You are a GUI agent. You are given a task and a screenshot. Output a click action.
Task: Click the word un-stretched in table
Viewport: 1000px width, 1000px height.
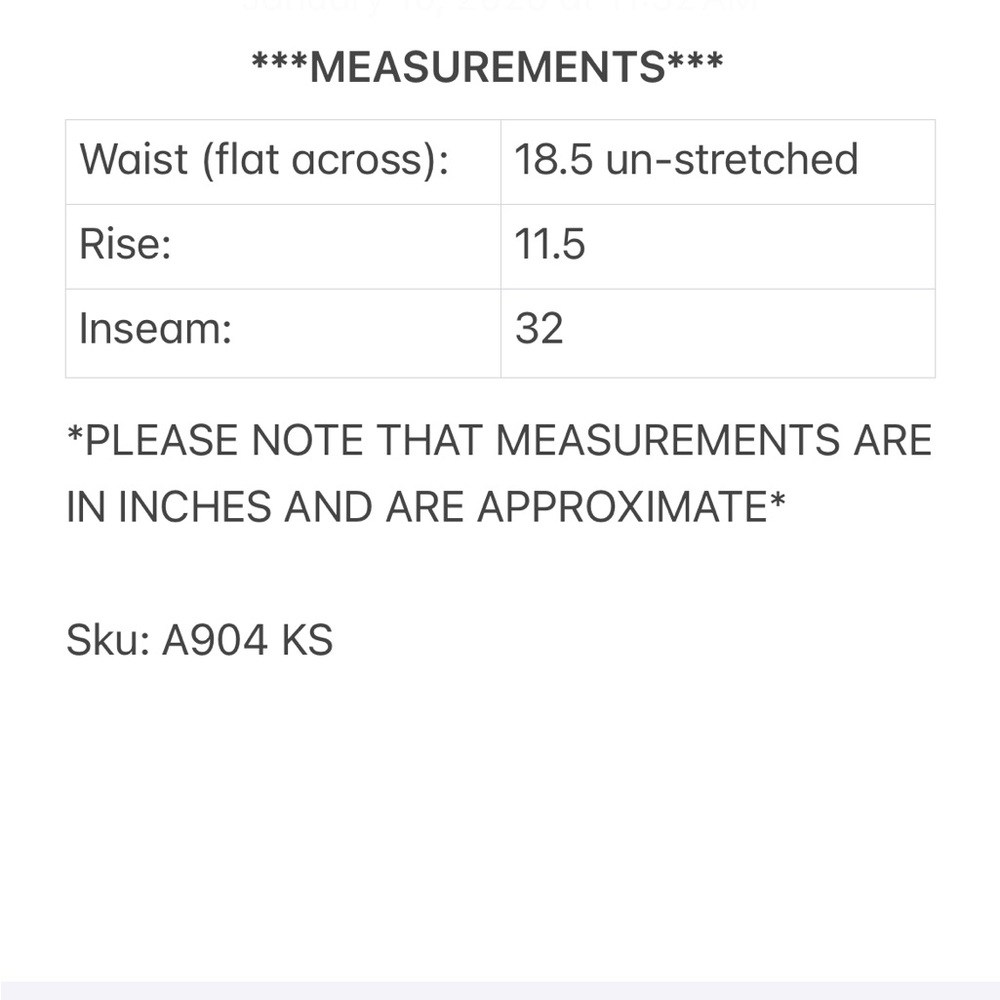point(732,159)
